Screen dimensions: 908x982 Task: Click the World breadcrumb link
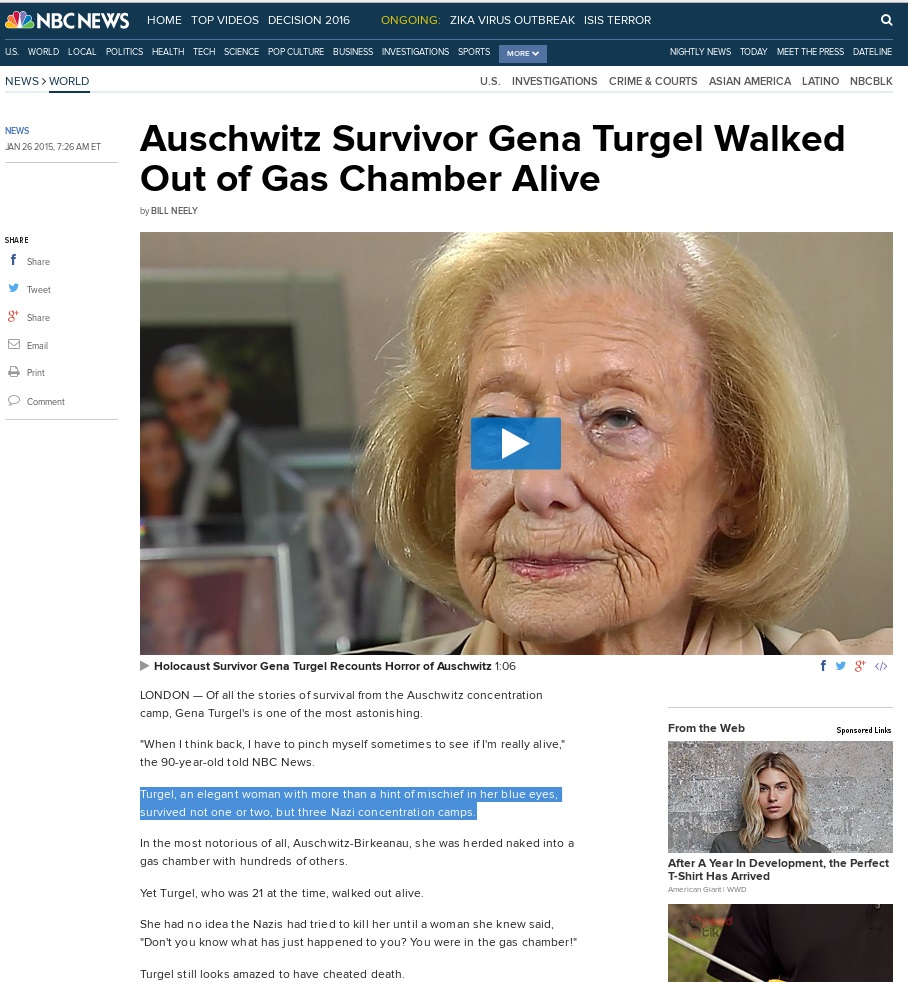point(69,81)
